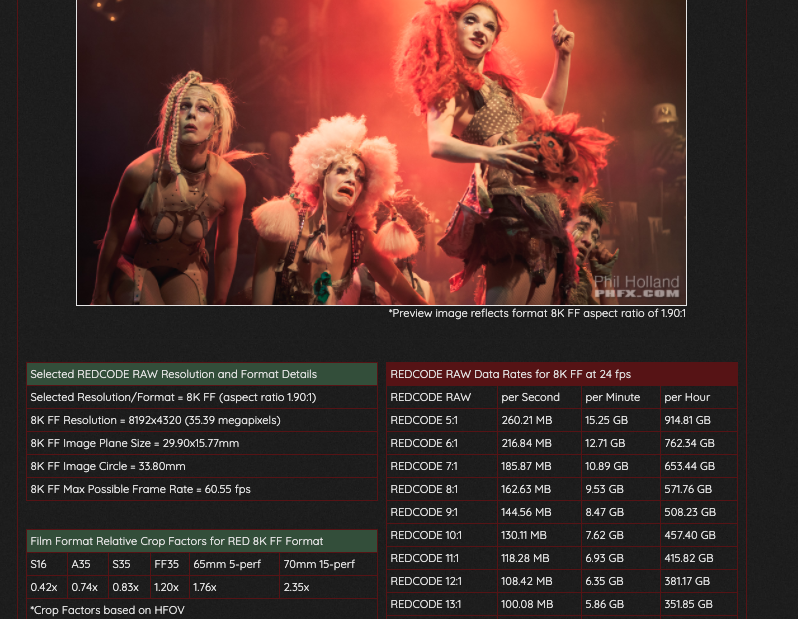Image resolution: width=798 pixels, height=619 pixels.
Task: Select the 1.76x crop factor
Action: (234, 587)
